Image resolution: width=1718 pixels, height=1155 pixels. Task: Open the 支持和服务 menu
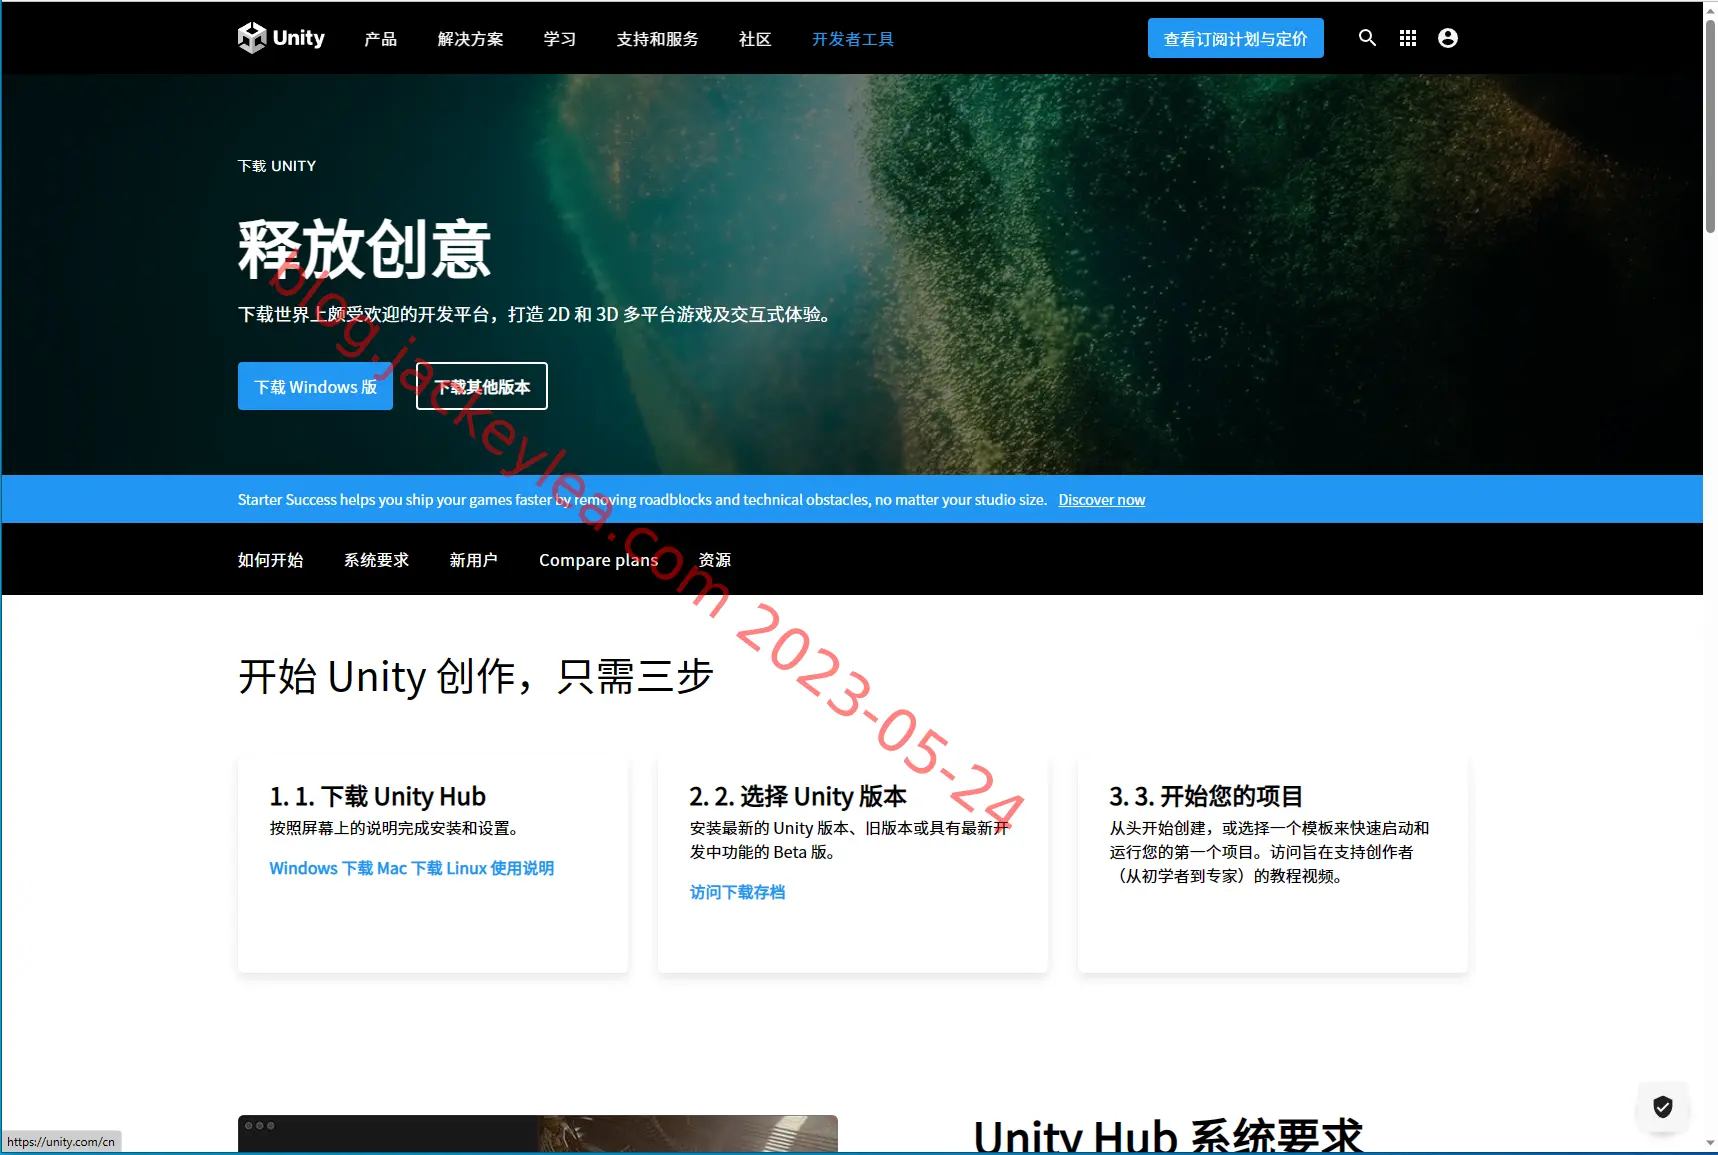click(658, 39)
